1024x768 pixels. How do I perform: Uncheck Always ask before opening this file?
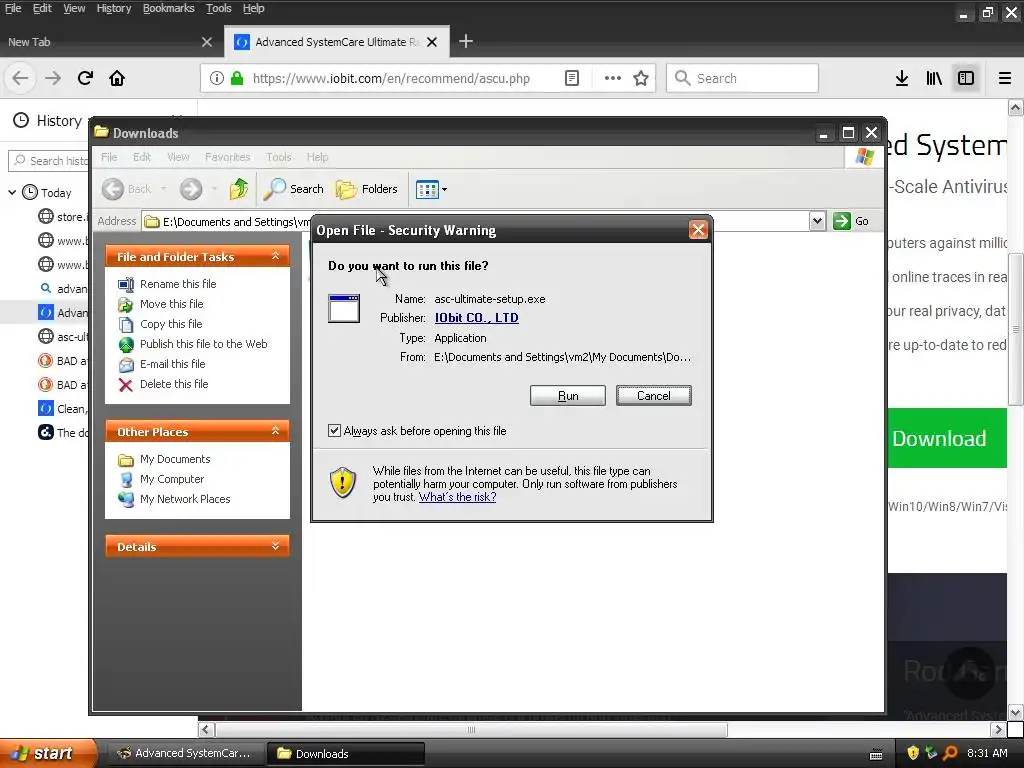pyautogui.click(x=334, y=431)
